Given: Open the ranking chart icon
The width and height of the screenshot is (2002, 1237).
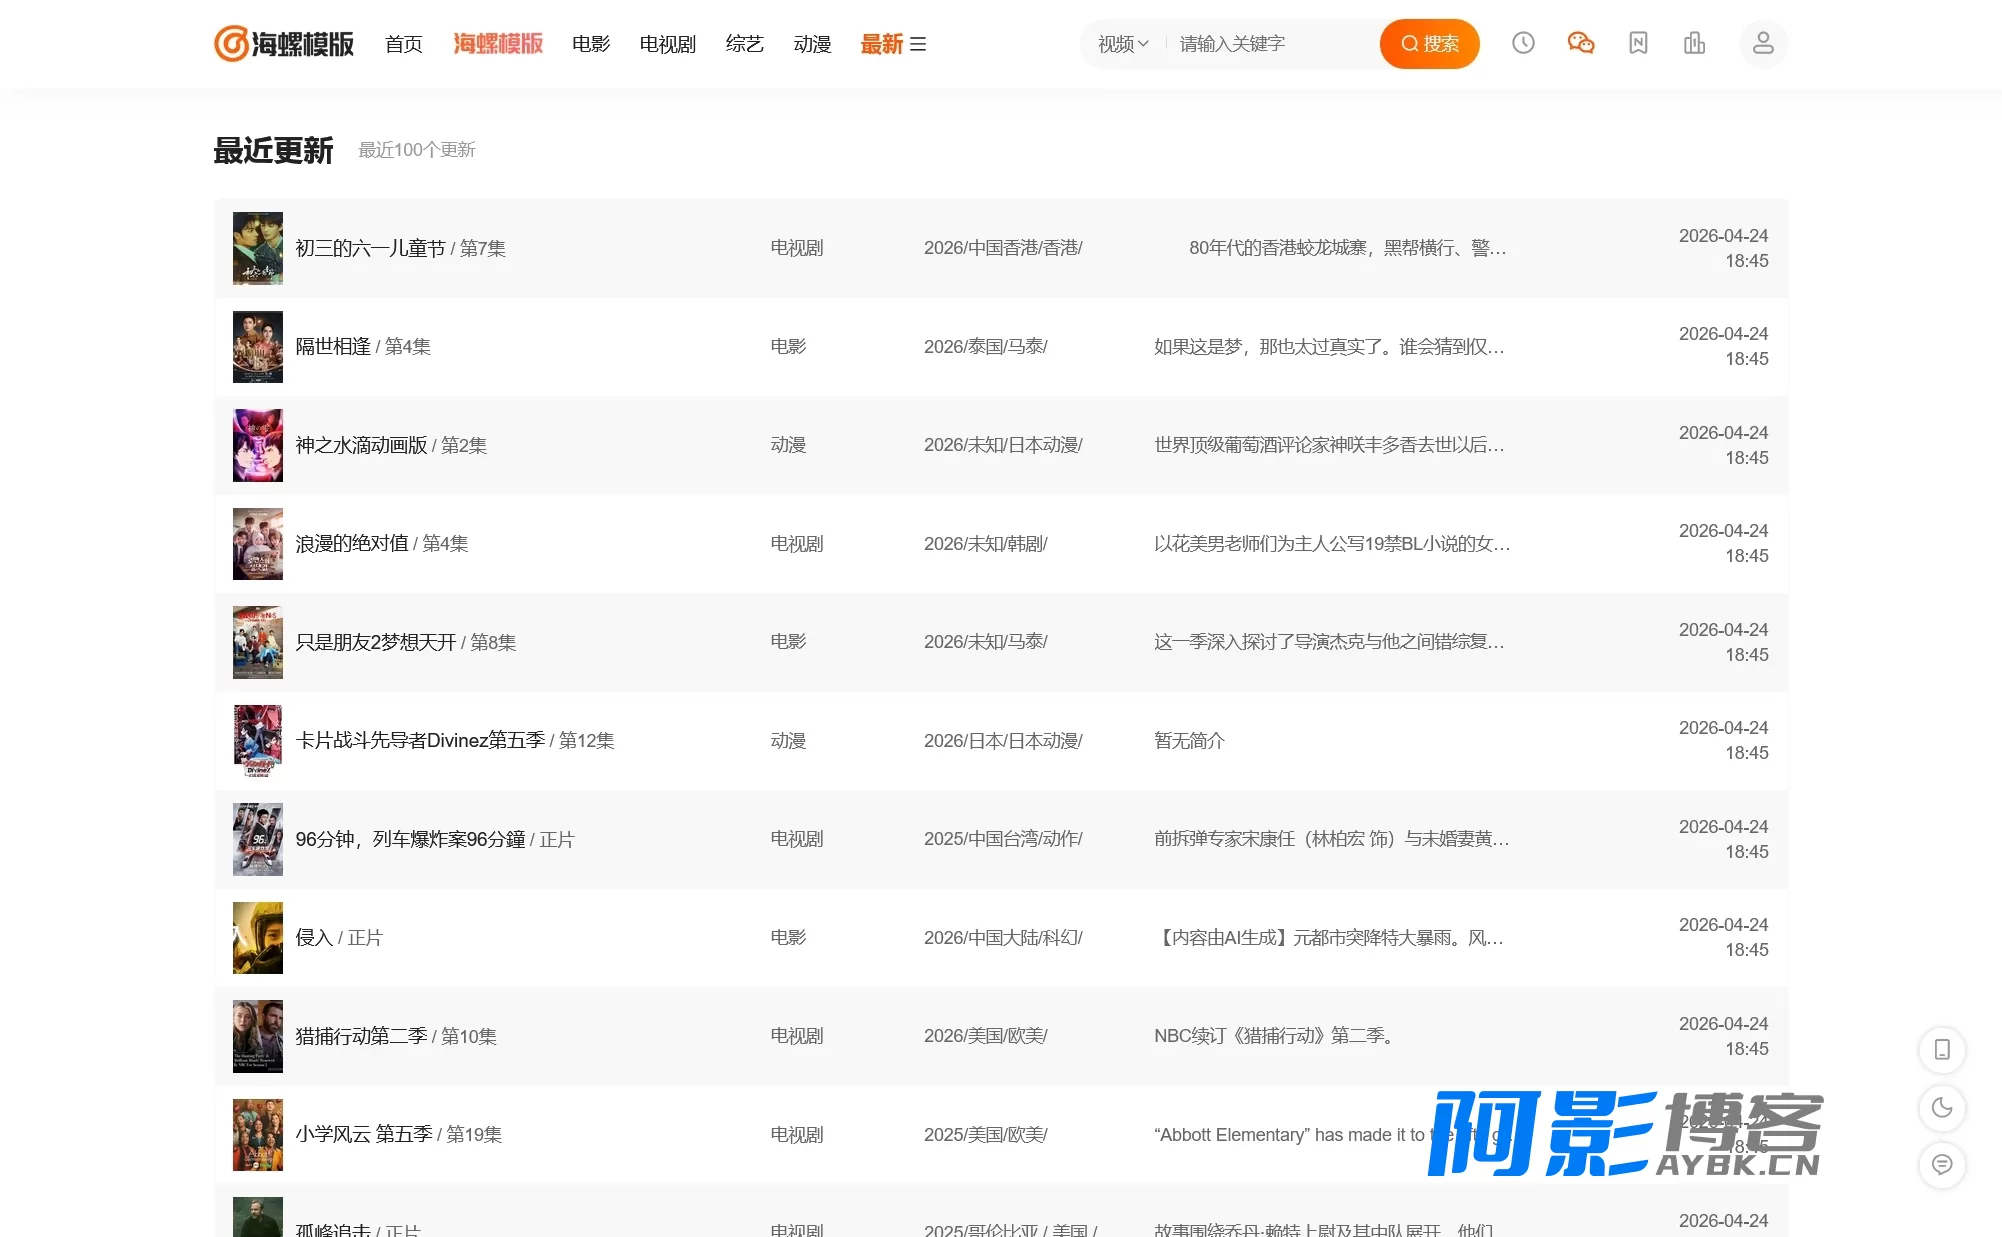Looking at the screenshot, I should point(1694,43).
